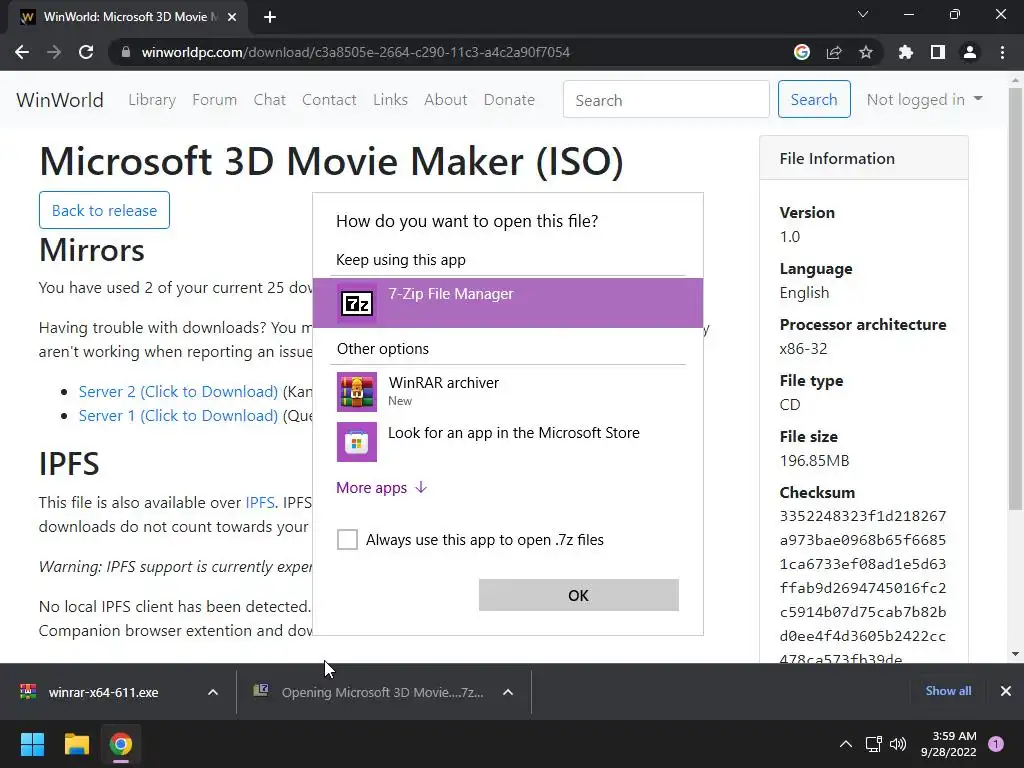Bookmark this page with the star icon
Image resolution: width=1024 pixels, height=768 pixels.
point(866,52)
